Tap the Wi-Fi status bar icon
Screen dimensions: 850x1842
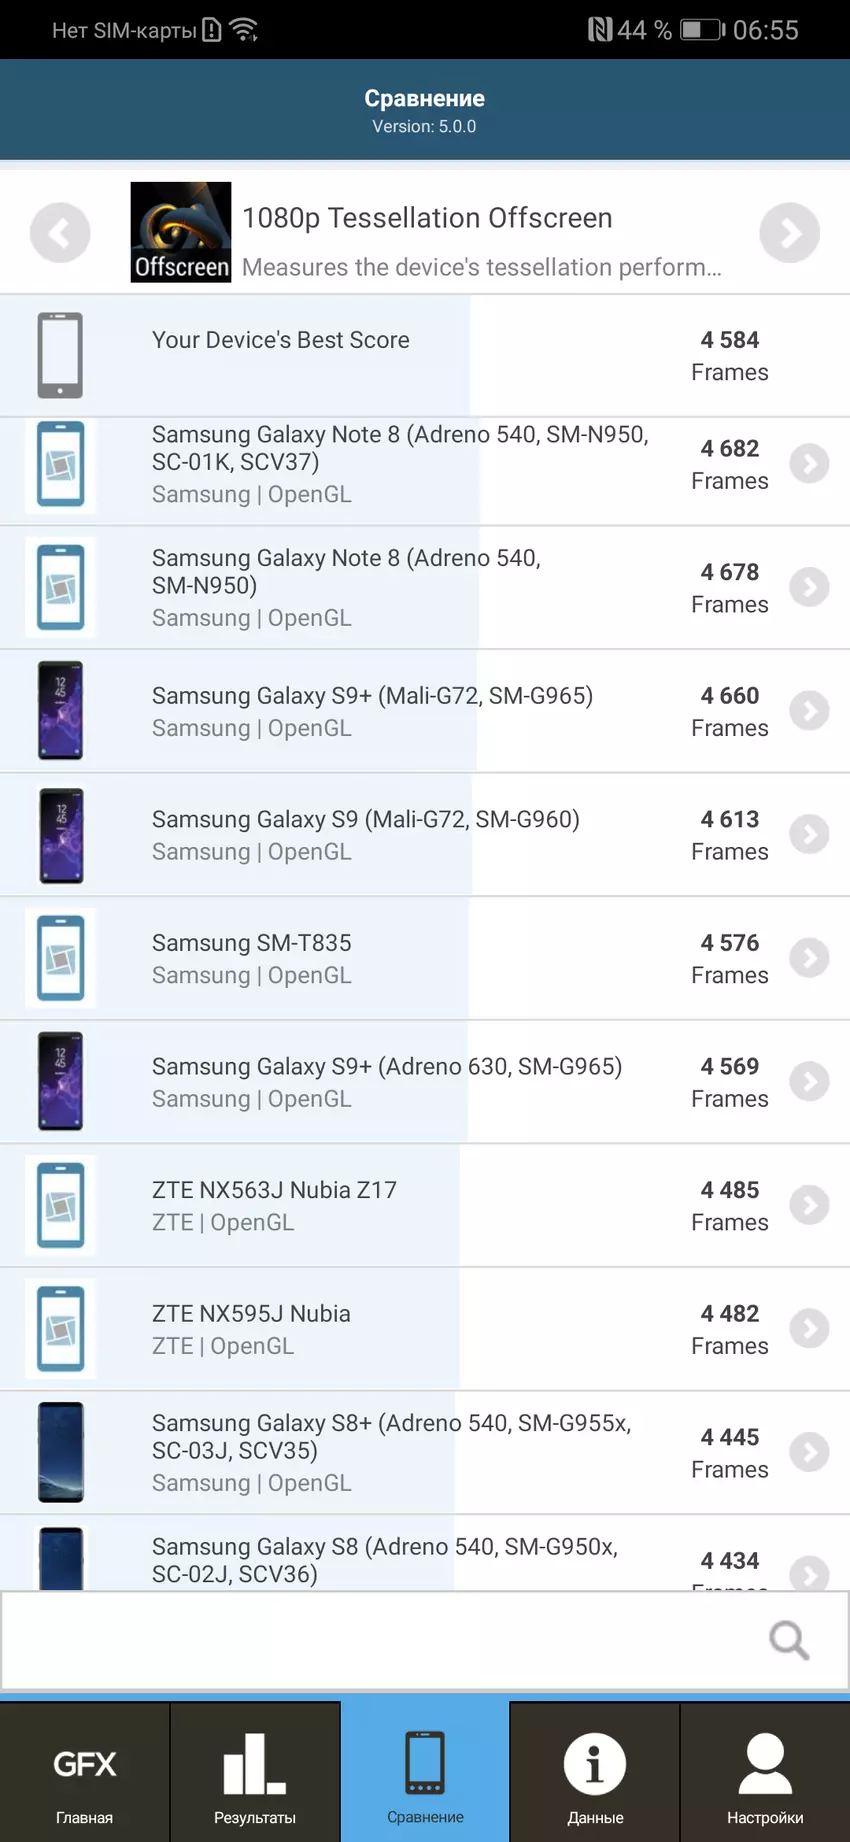[243, 30]
